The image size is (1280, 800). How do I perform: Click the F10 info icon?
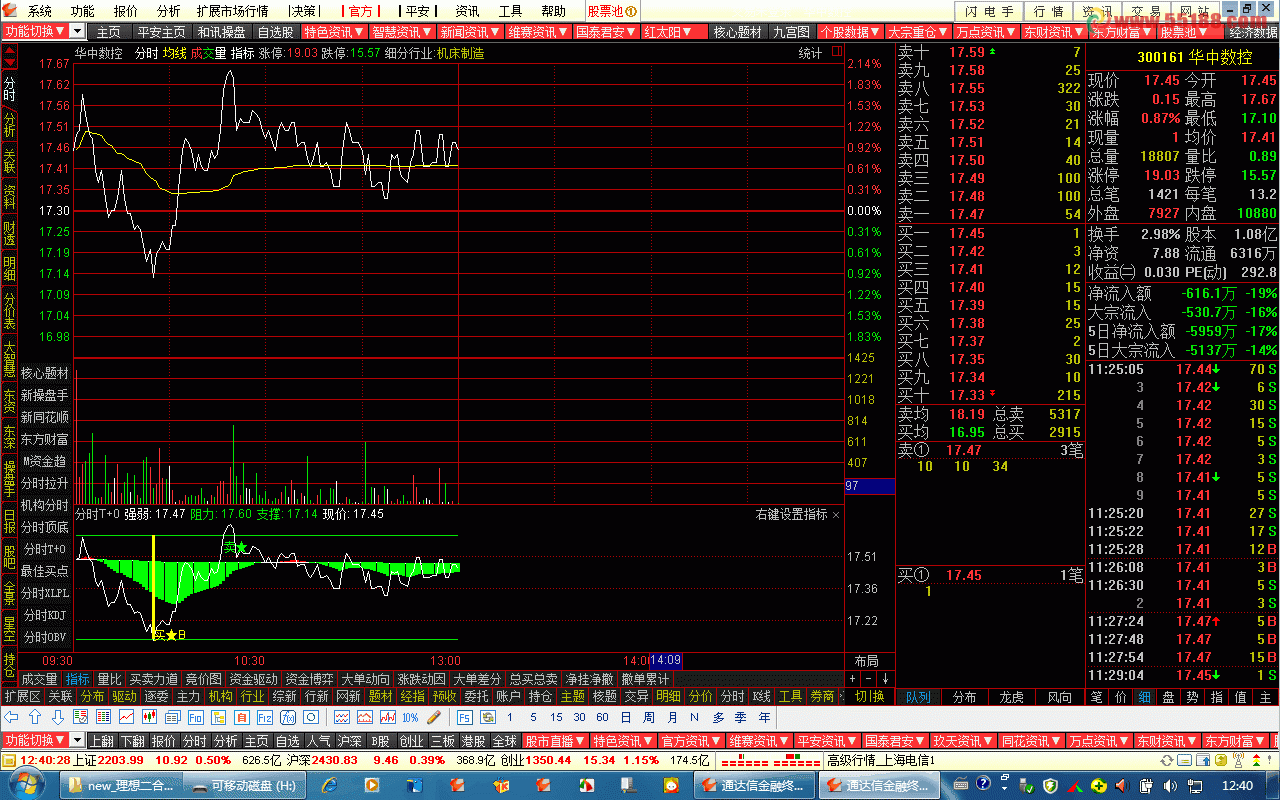(196, 717)
